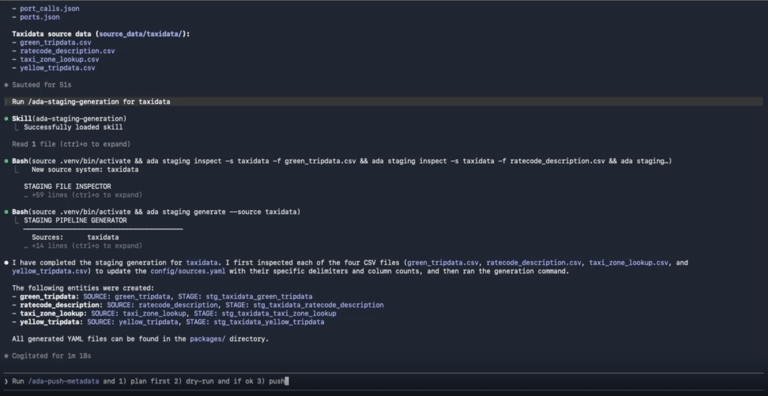Screen dimensions: 768x396
Task: Click the 'STAGING FILE INSPECTOR' output heading
Action: click(68, 186)
